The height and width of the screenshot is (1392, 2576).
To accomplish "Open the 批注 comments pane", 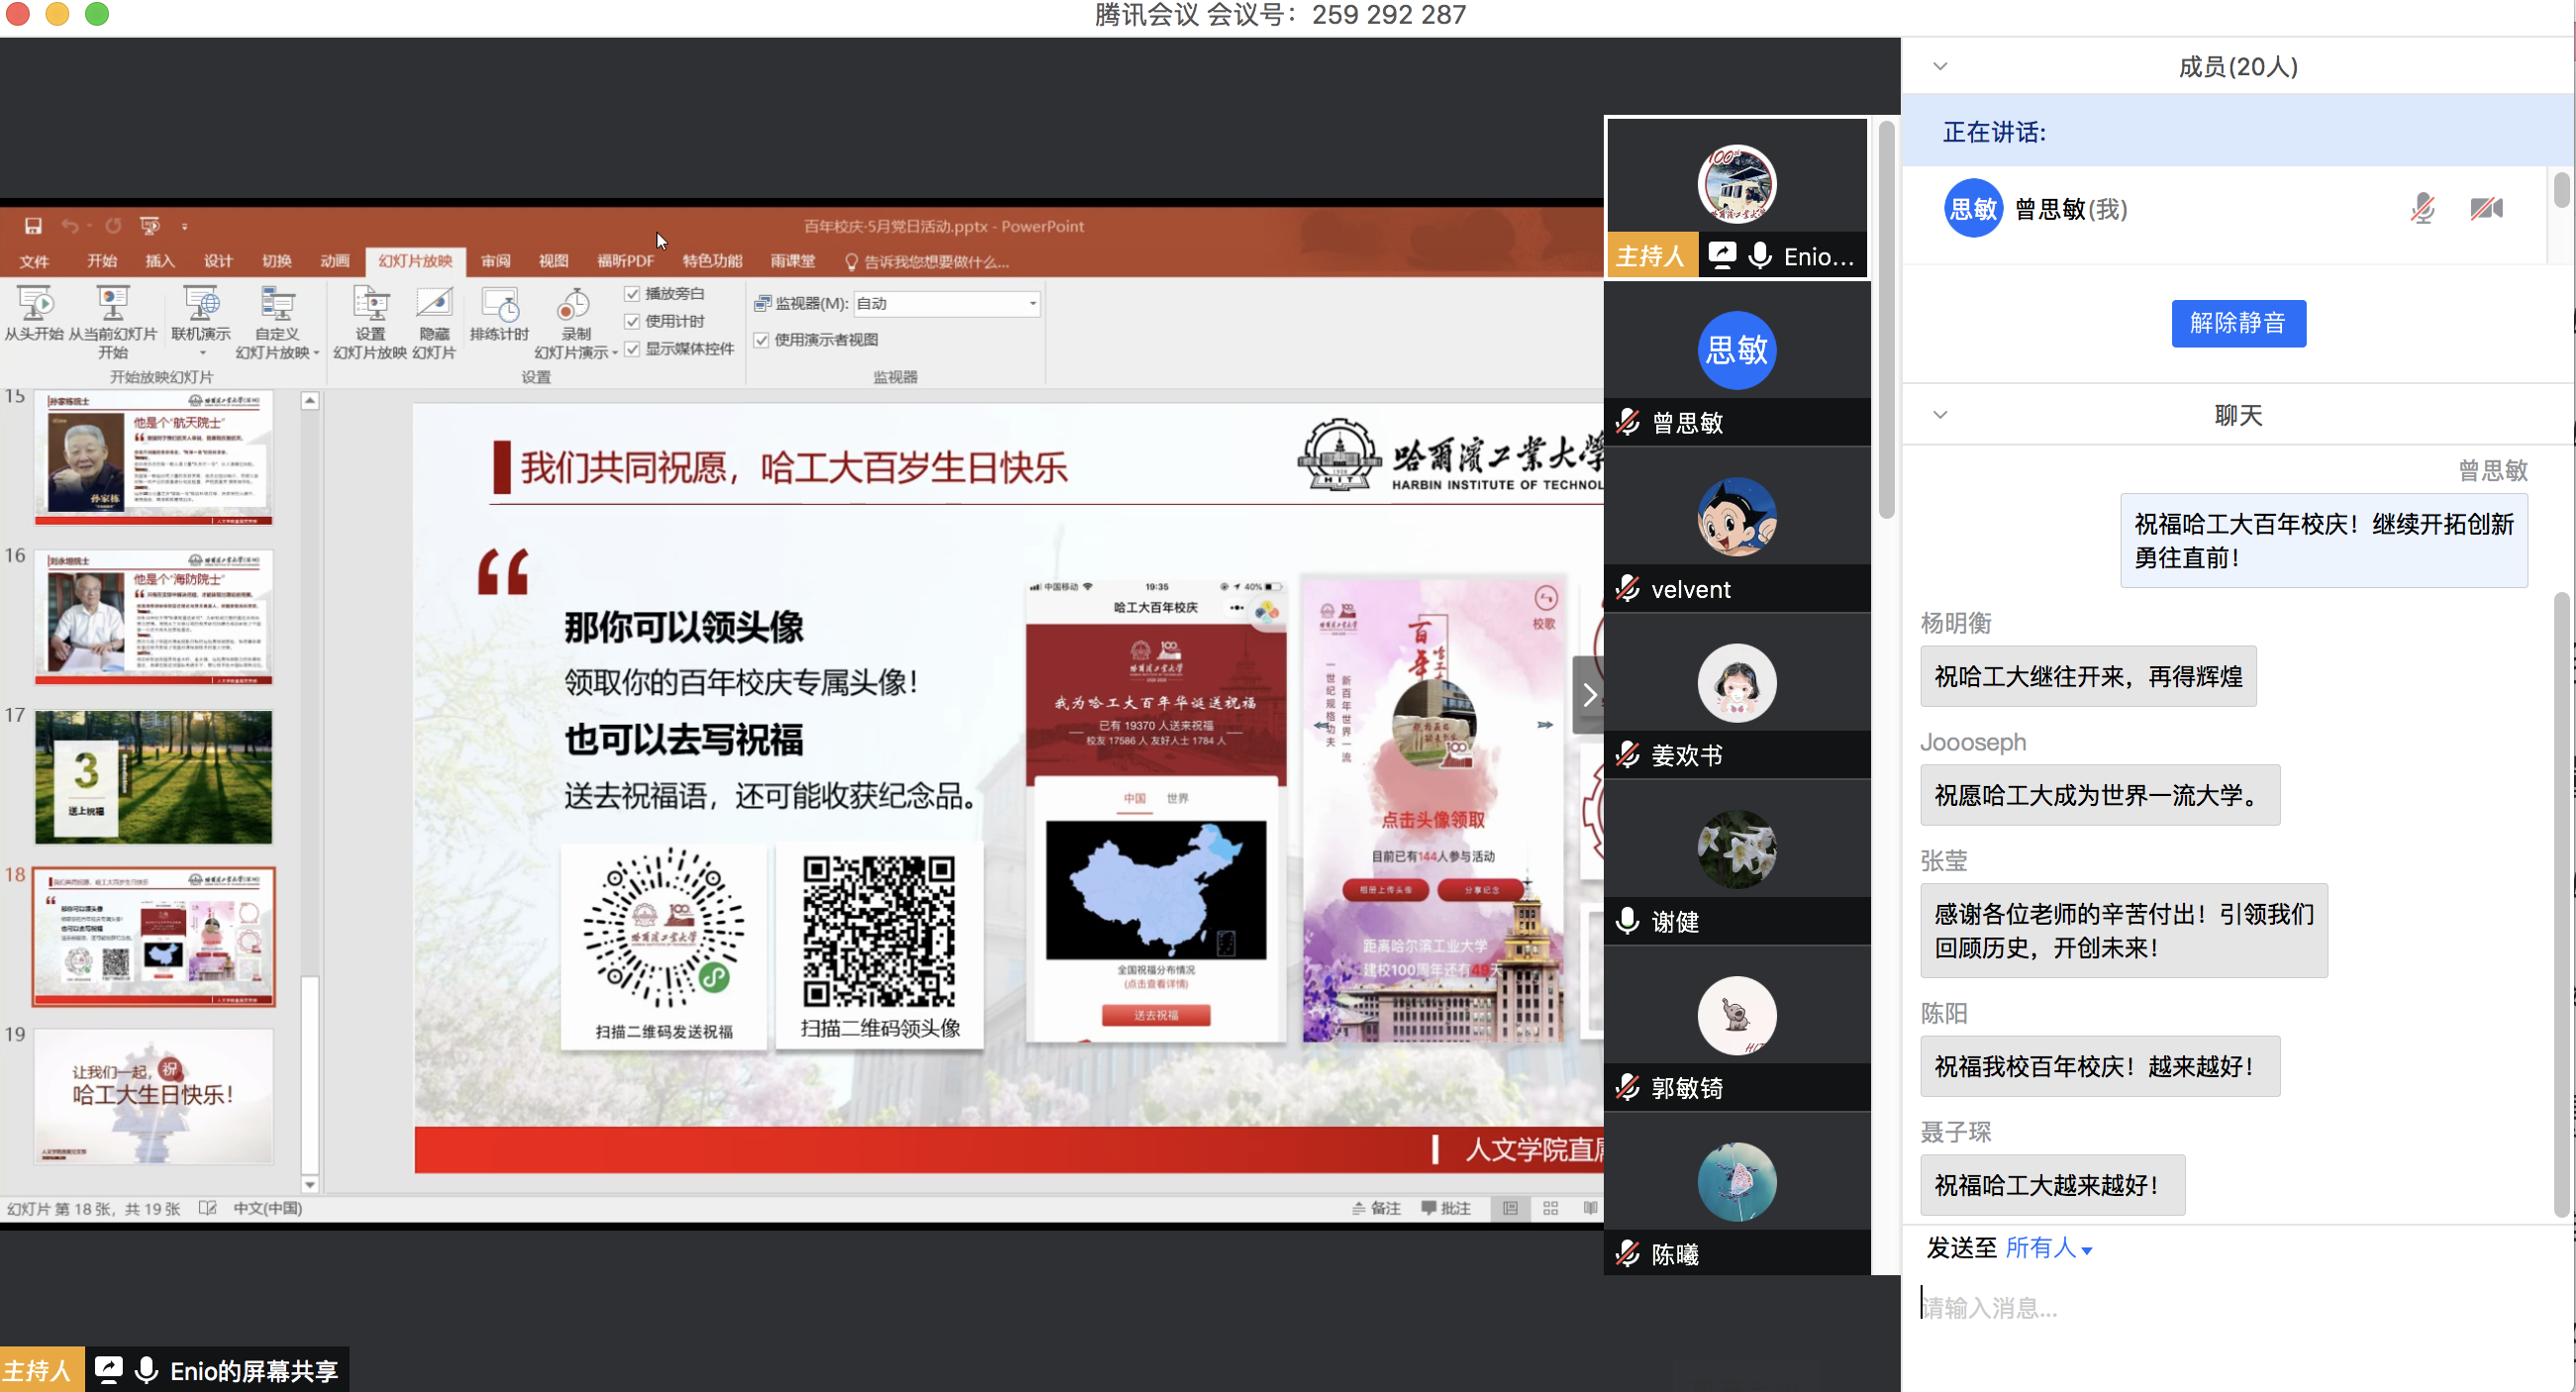I will point(1446,1208).
